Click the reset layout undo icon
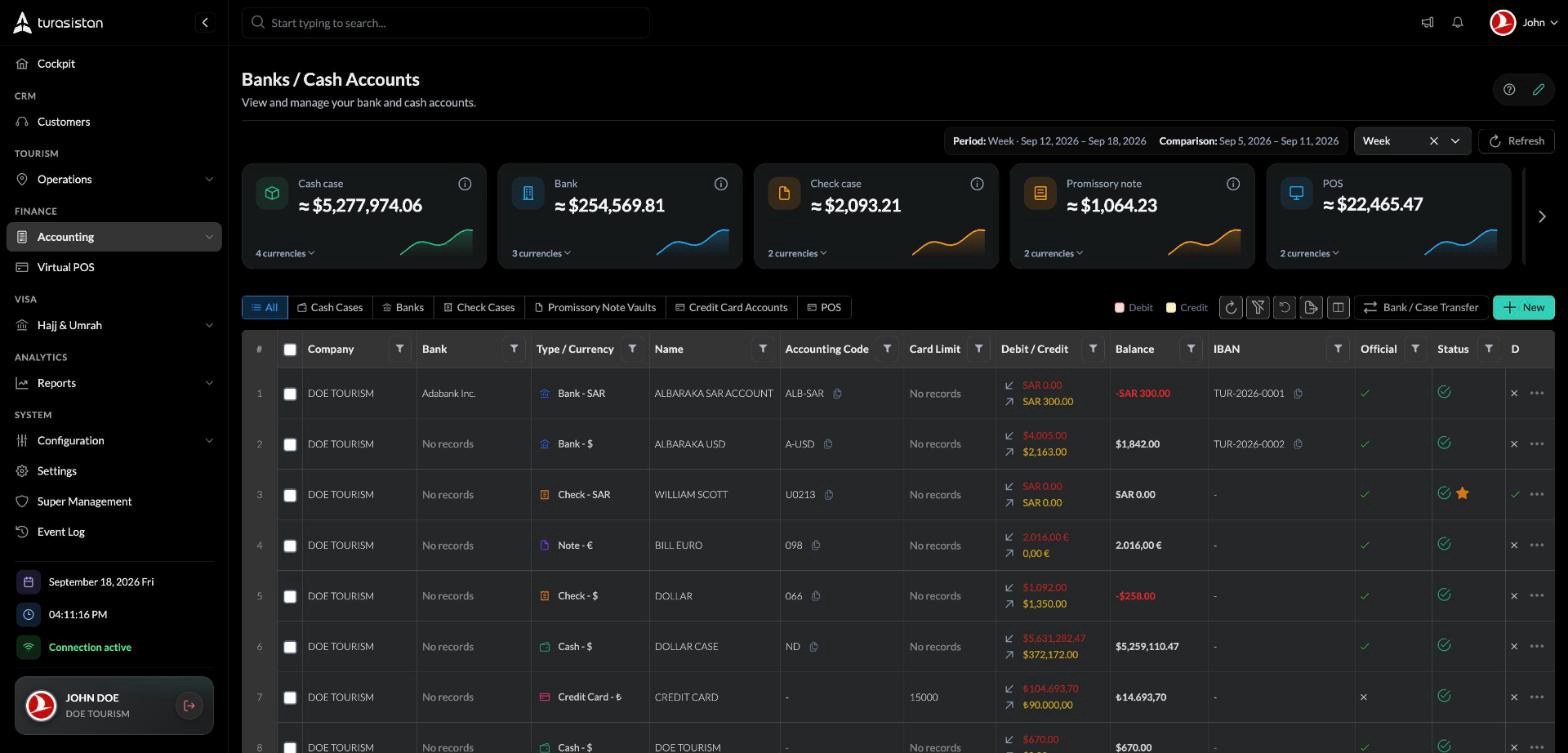 [1284, 308]
